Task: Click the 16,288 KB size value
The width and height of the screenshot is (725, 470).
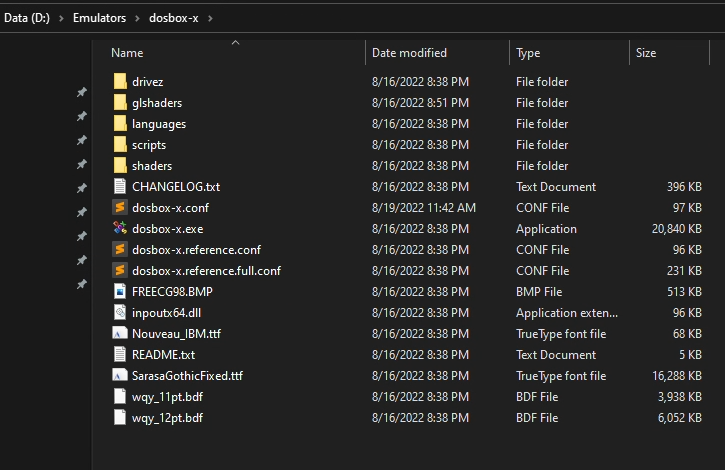Action: [677, 376]
